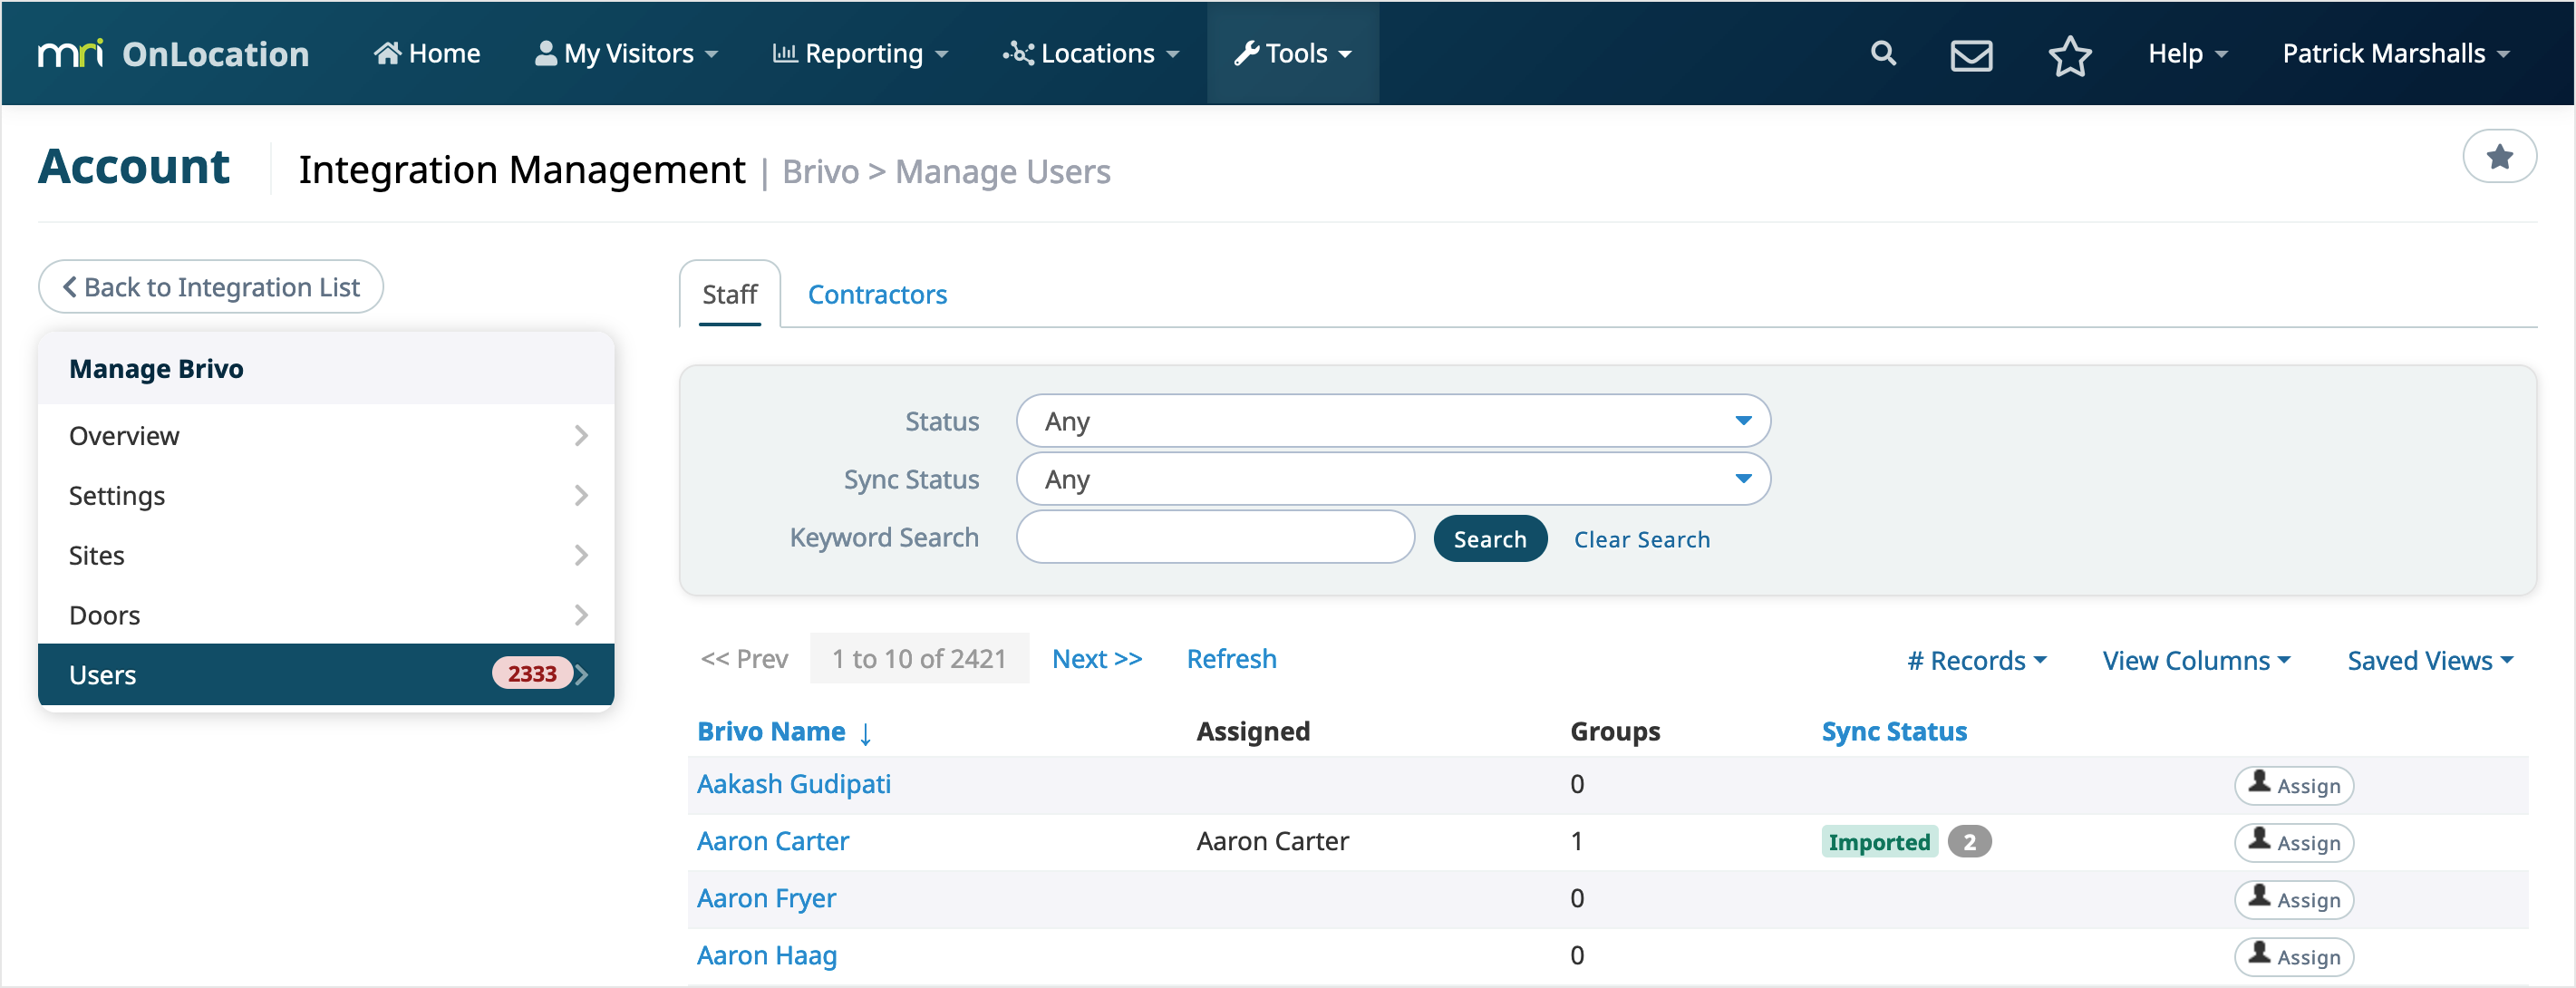
Task: Open the # Records dropdown
Action: click(x=1976, y=660)
